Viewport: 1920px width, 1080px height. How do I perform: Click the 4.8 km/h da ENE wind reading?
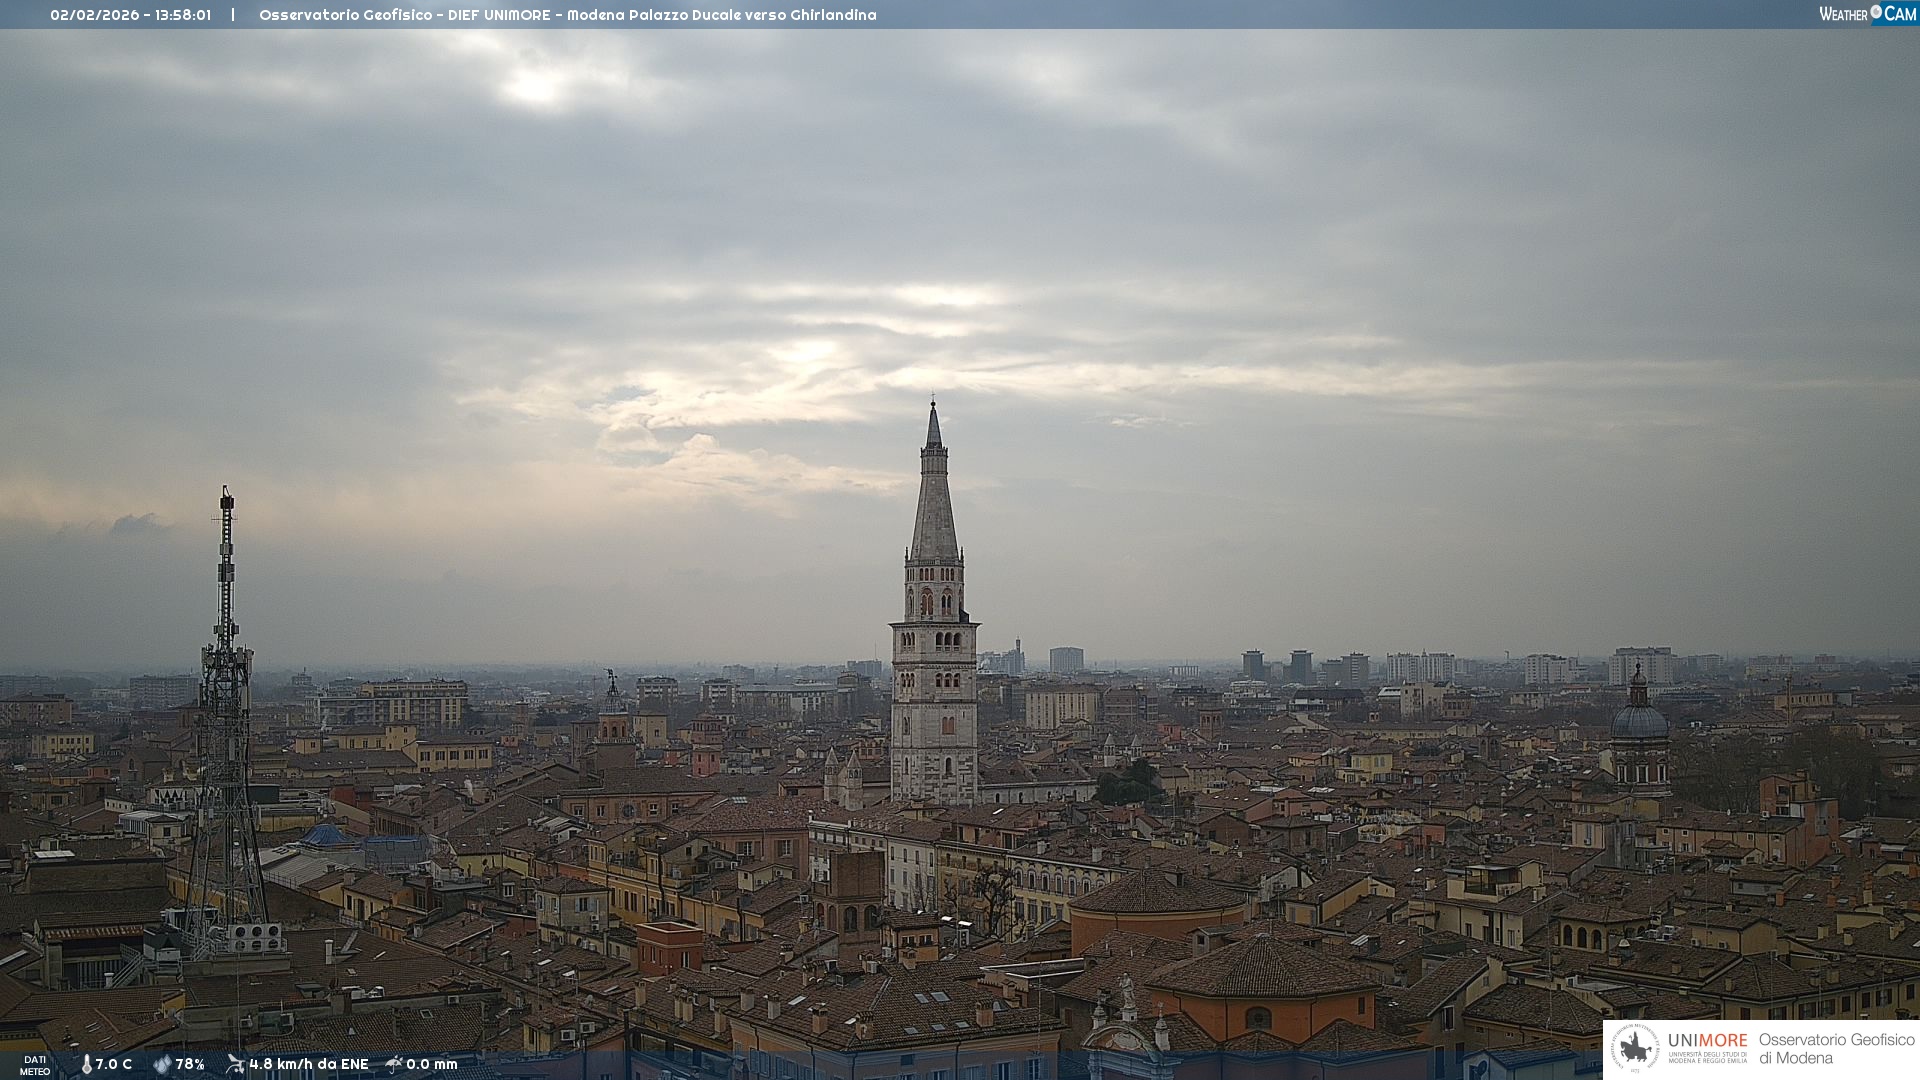(x=308, y=1064)
